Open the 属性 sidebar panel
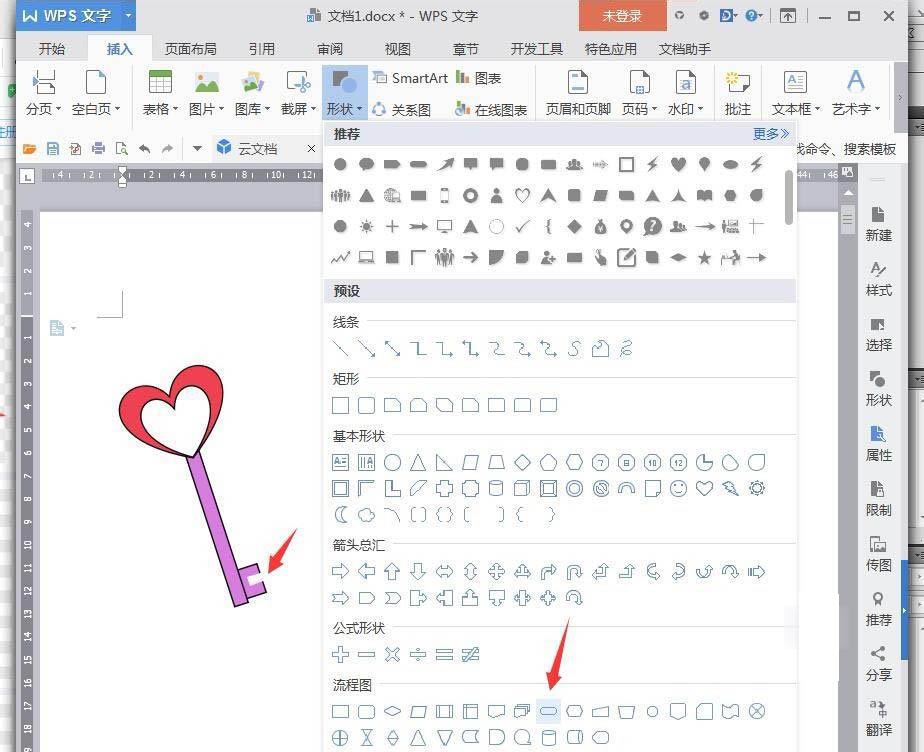 tap(878, 444)
